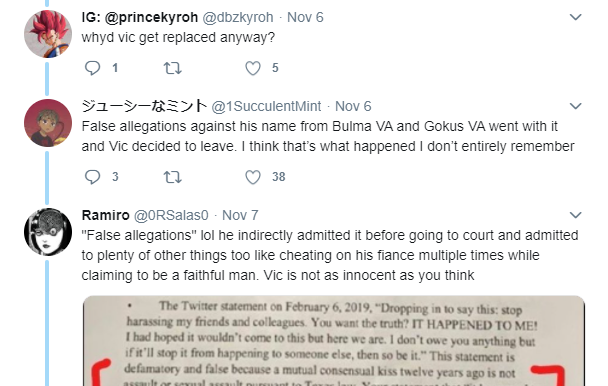Expand 1SucculentMint tweet's more options arrow
This screenshot has width=608, height=386.
point(575,106)
